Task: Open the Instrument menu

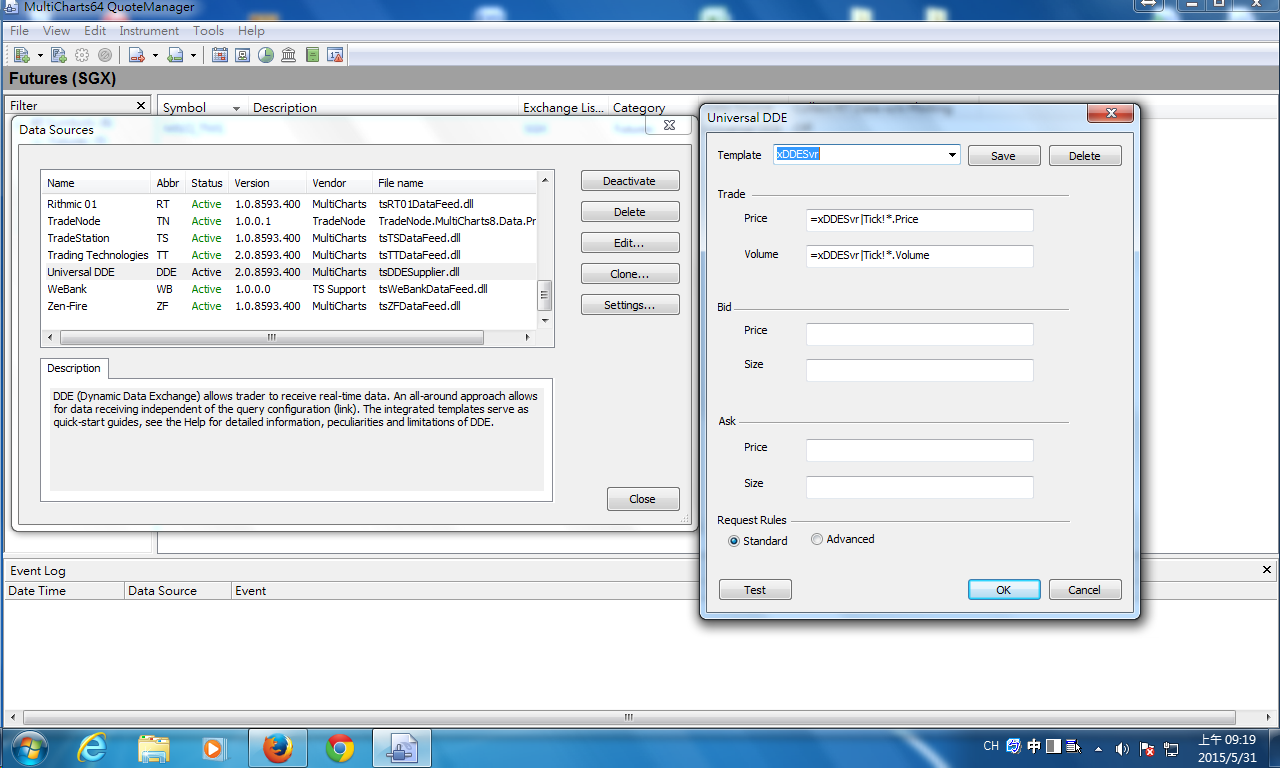Action: 149,31
